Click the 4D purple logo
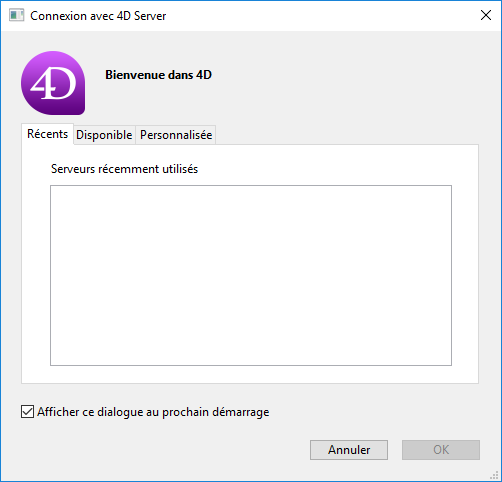Viewport: 502px width, 482px height. [53, 83]
